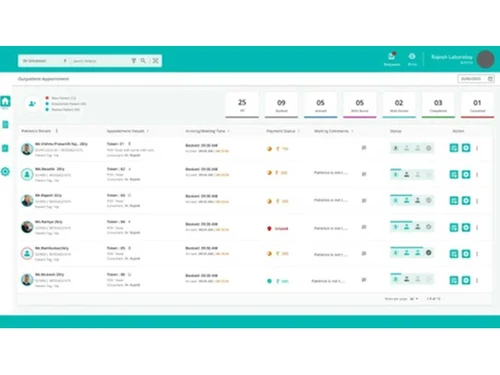Screen dimensions: 500x375
Task: Open comment icon in Token 03 row
Action: pyautogui.click(x=364, y=200)
